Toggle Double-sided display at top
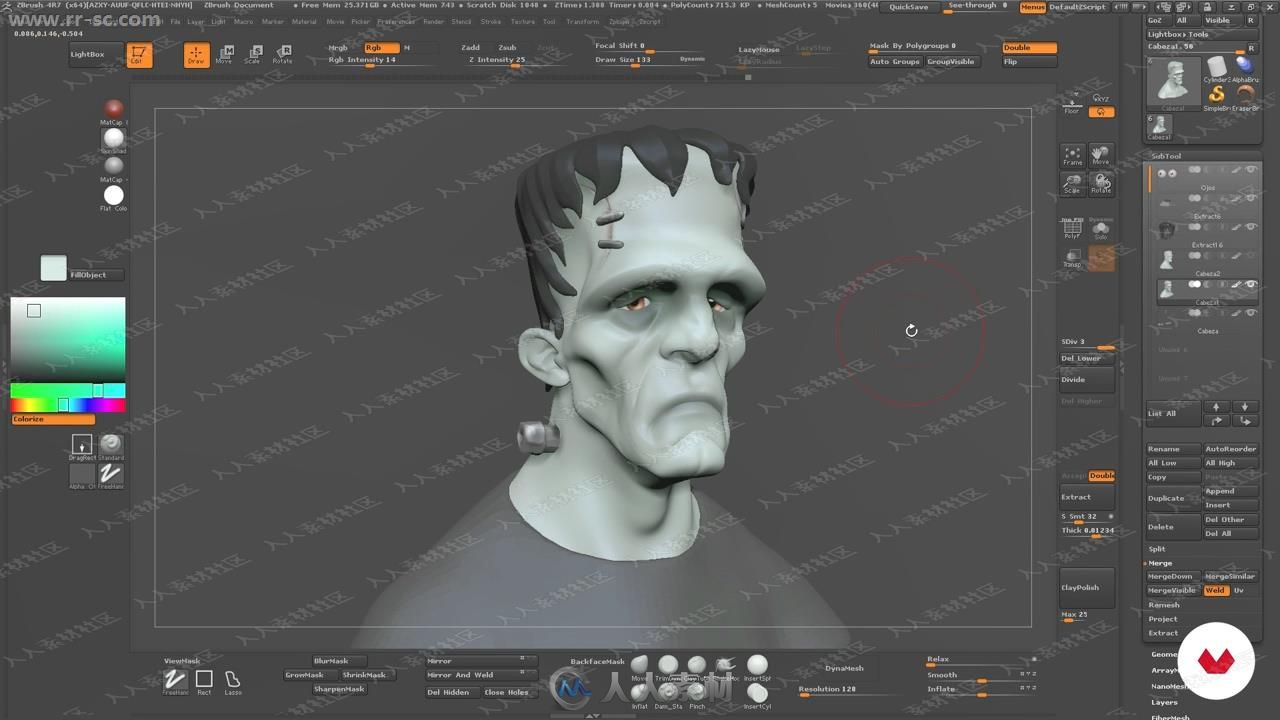 (x=1029, y=48)
